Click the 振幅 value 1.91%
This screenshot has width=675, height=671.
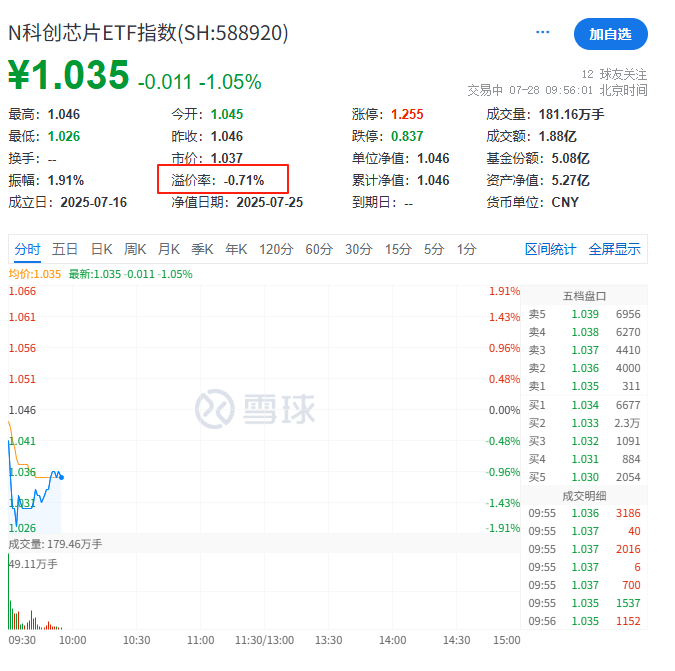[65, 180]
